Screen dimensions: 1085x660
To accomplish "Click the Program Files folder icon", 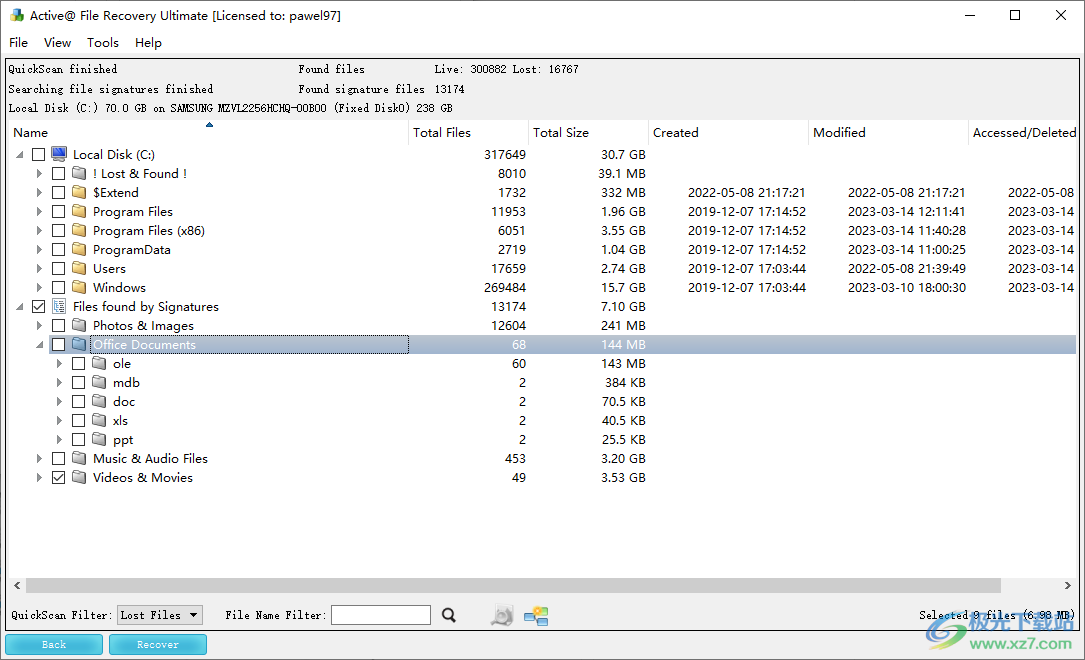I will [80, 211].
